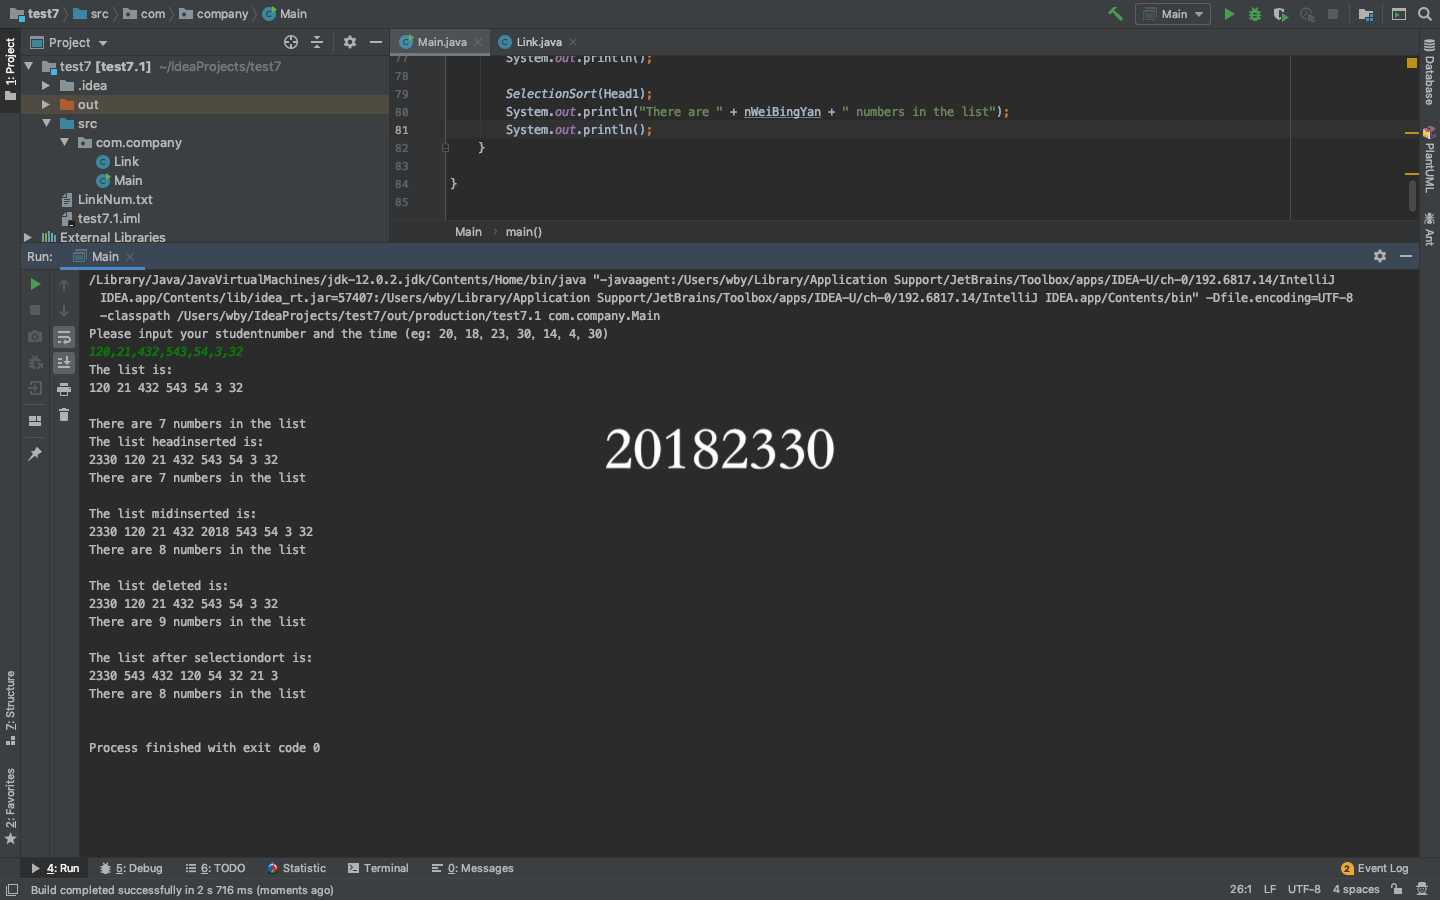The width and height of the screenshot is (1440, 900).
Task: Expand the out folder
Action: click(46, 104)
